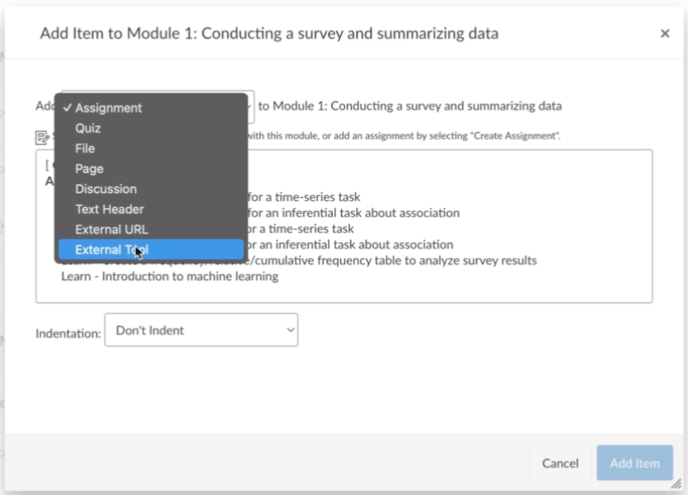The image size is (688, 495).
Task: Select External URL option
Action: [151, 229]
